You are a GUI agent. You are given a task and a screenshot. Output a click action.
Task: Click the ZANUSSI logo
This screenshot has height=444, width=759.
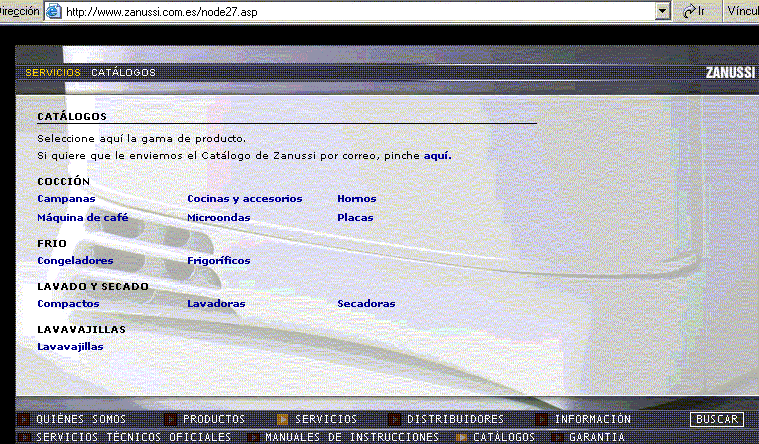pos(730,73)
